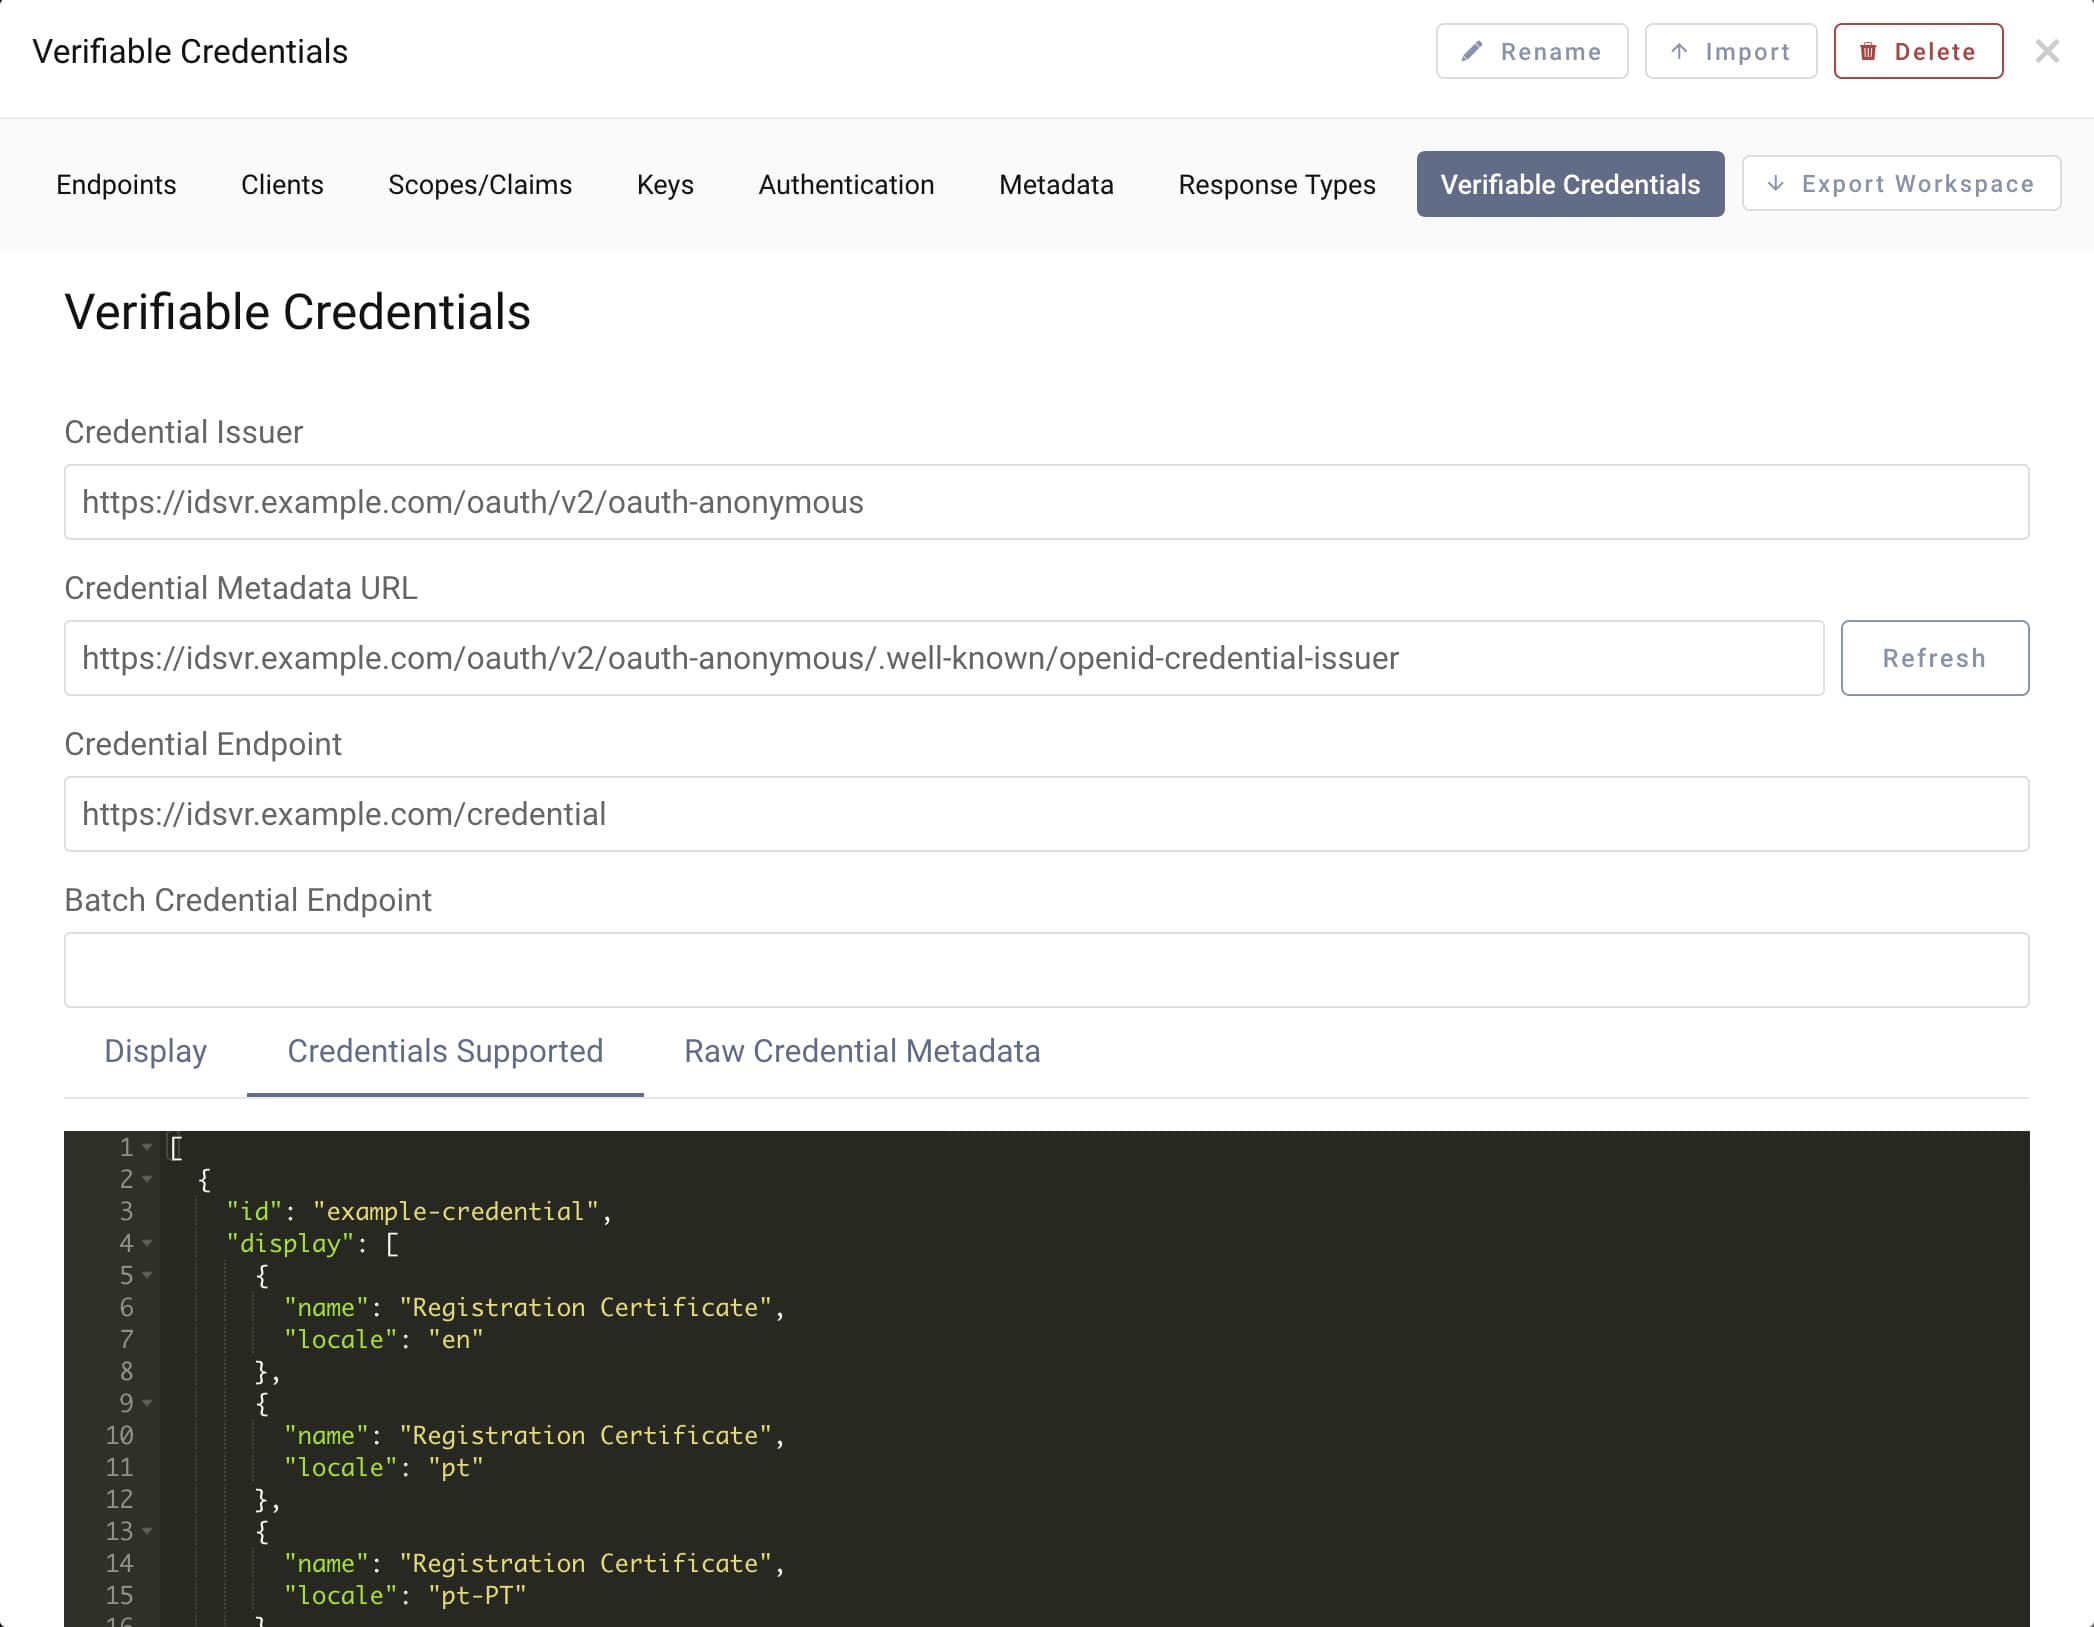Click the empty Batch Credential Endpoint field
This screenshot has width=2094, height=1627.
coord(1046,969)
